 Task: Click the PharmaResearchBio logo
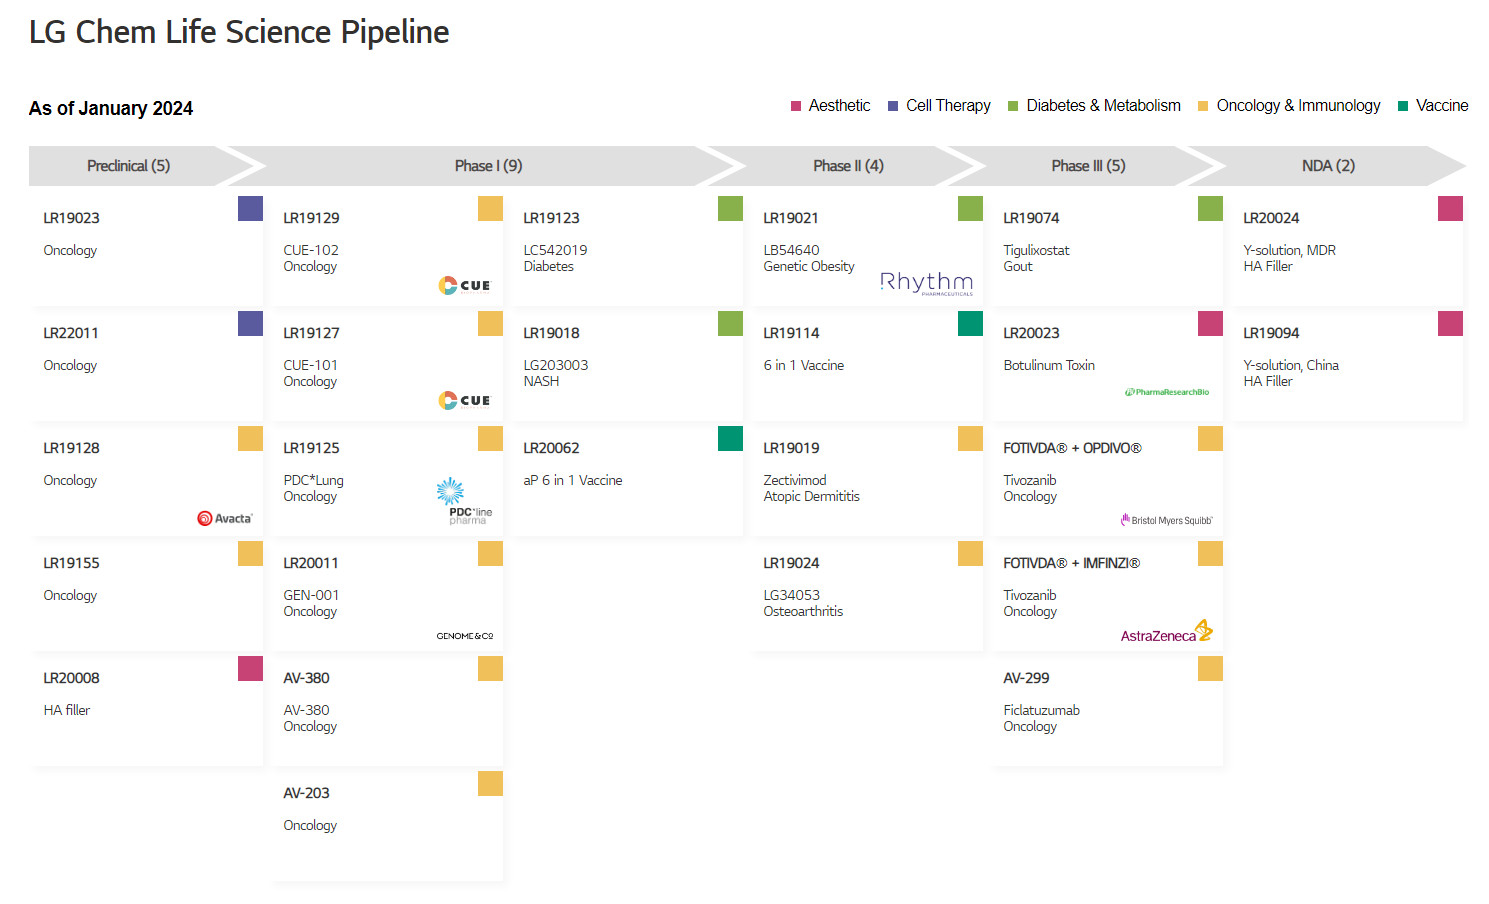(1166, 392)
